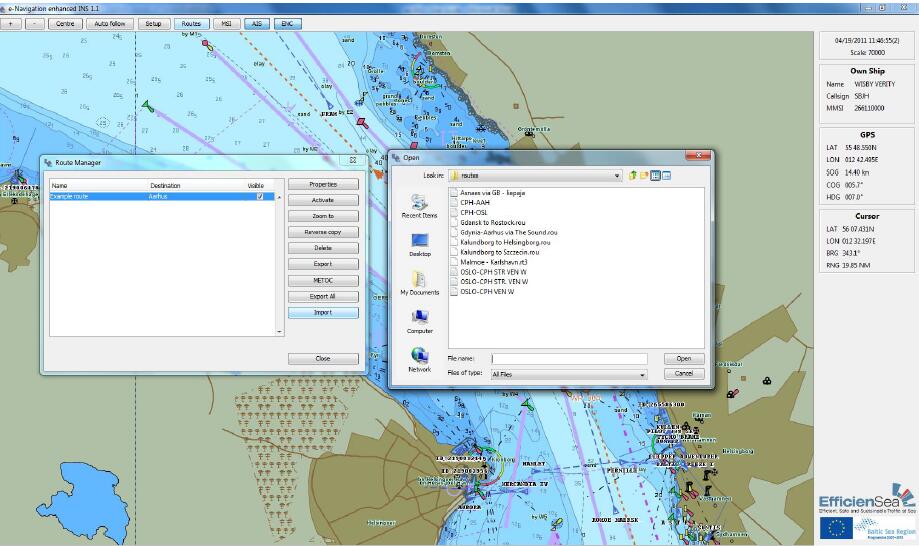Click Cancel in the Open dialog

pos(684,374)
